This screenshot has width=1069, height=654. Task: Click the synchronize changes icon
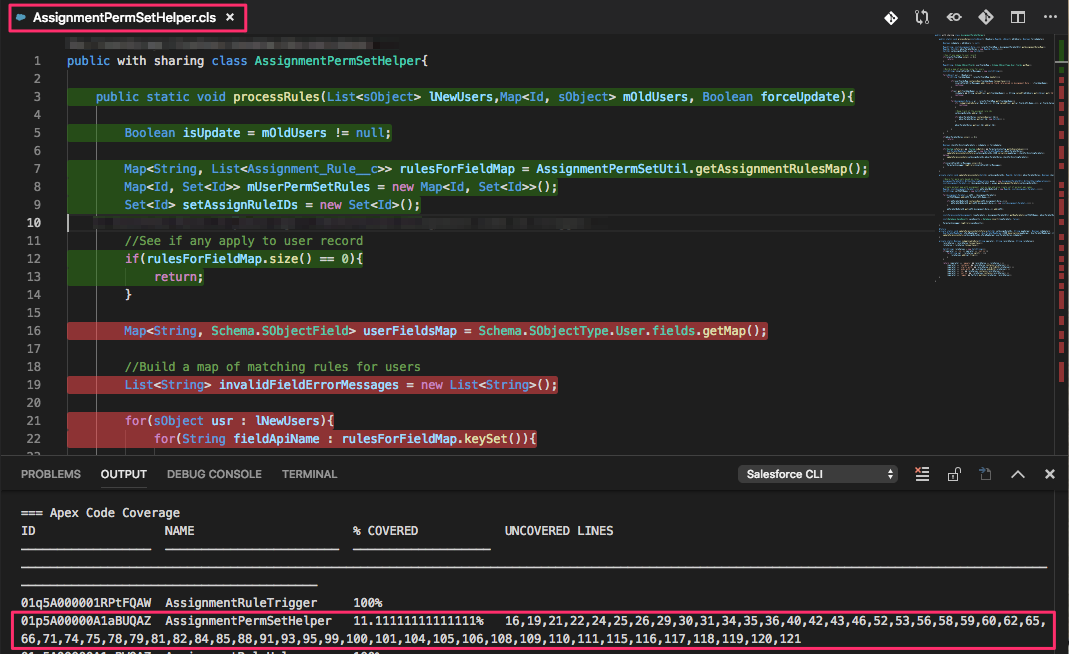click(x=921, y=17)
